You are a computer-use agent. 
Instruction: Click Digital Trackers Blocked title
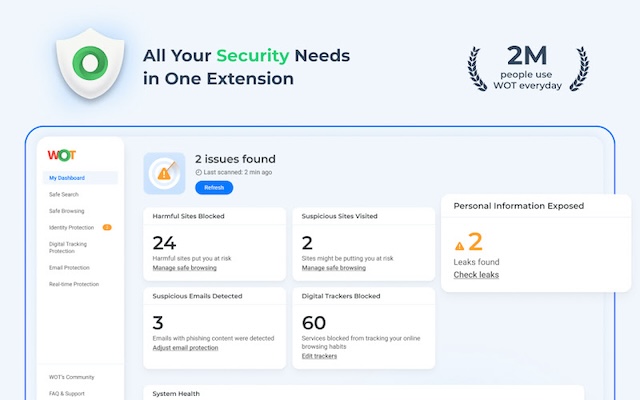pyautogui.click(x=341, y=296)
